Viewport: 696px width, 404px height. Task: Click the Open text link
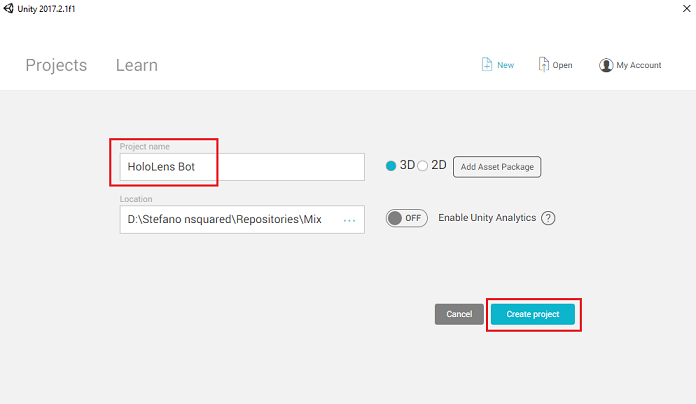point(562,65)
